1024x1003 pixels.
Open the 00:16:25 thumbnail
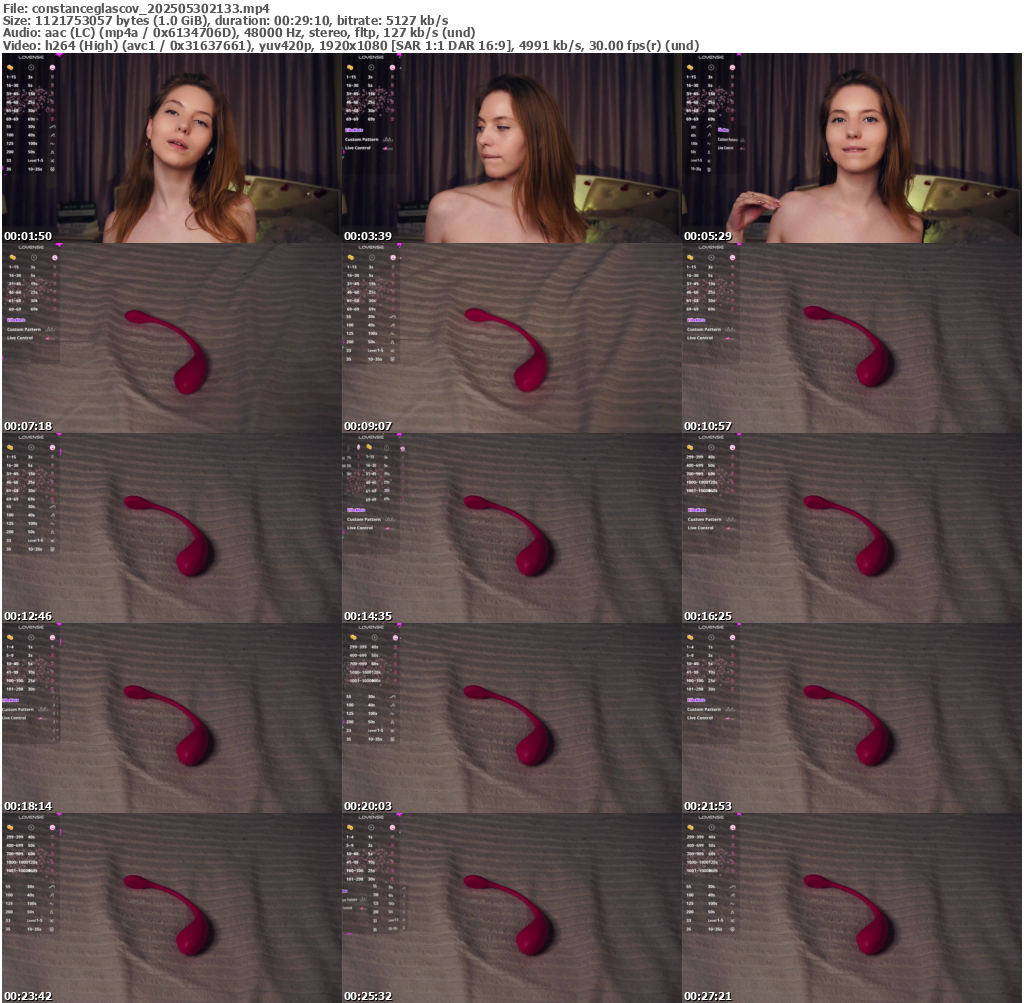pyautogui.click(x=851, y=528)
